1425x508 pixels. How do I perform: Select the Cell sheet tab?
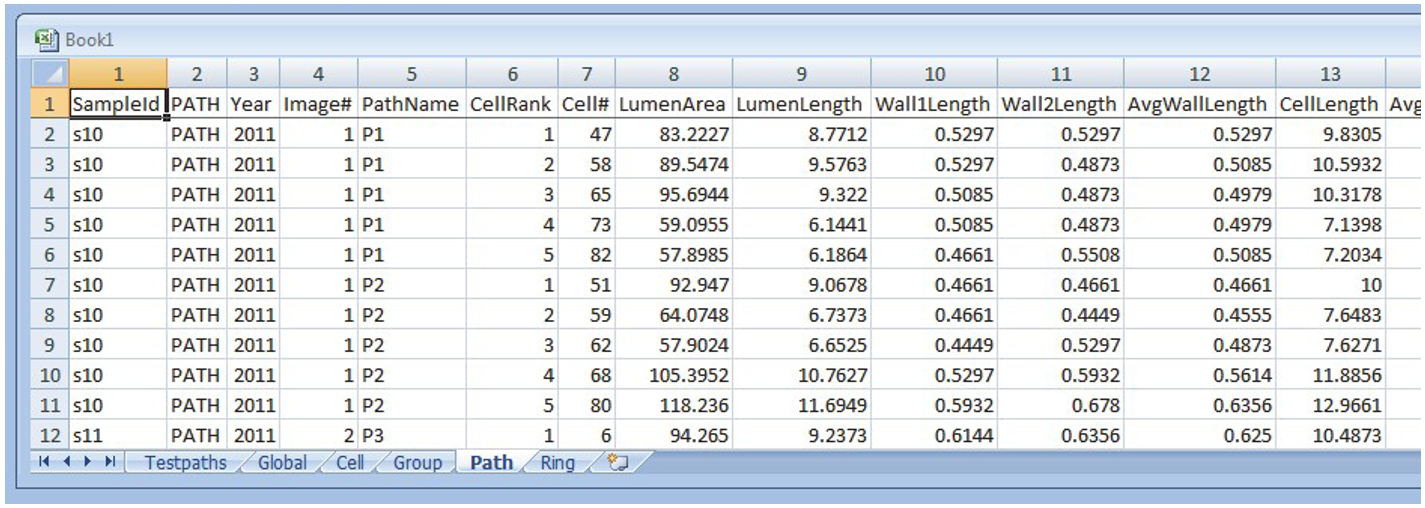click(x=350, y=463)
